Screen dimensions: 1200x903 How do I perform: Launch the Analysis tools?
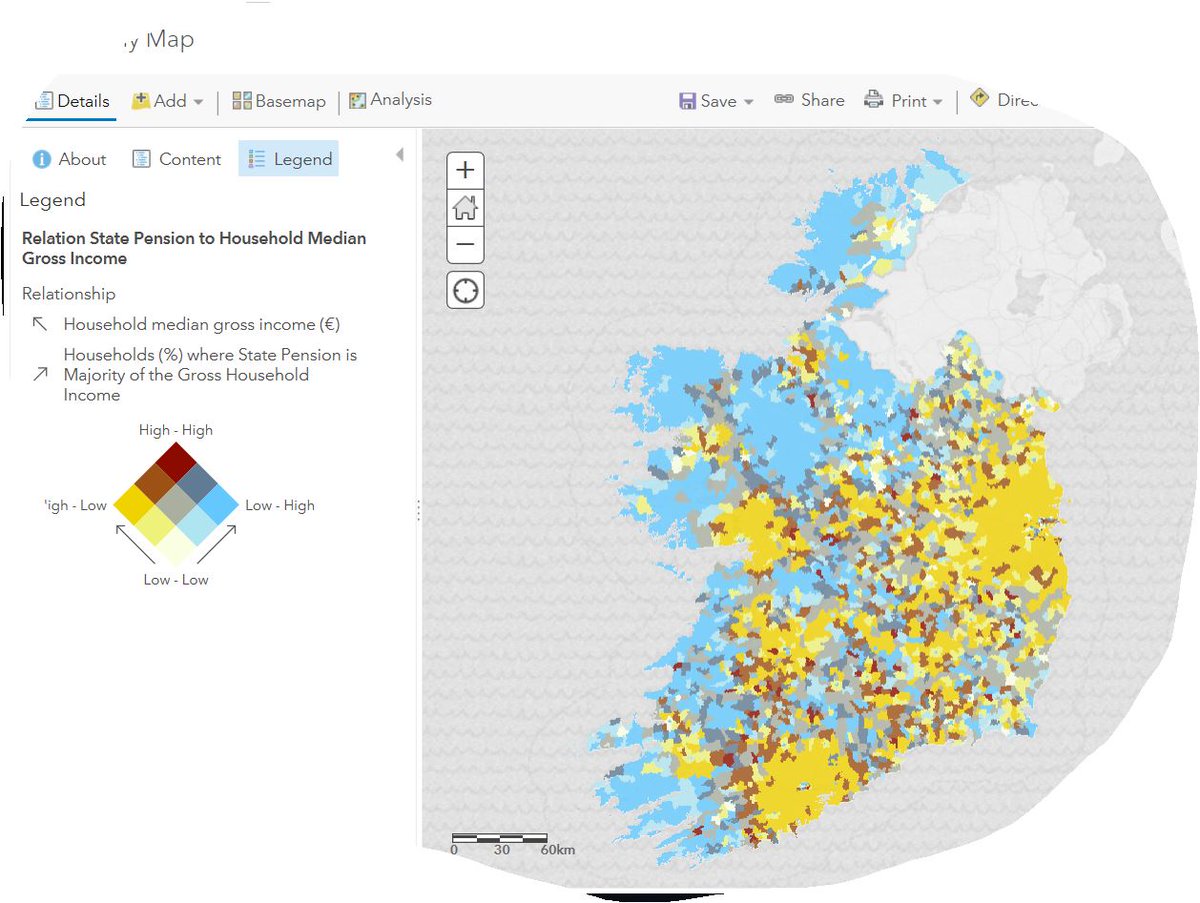390,100
